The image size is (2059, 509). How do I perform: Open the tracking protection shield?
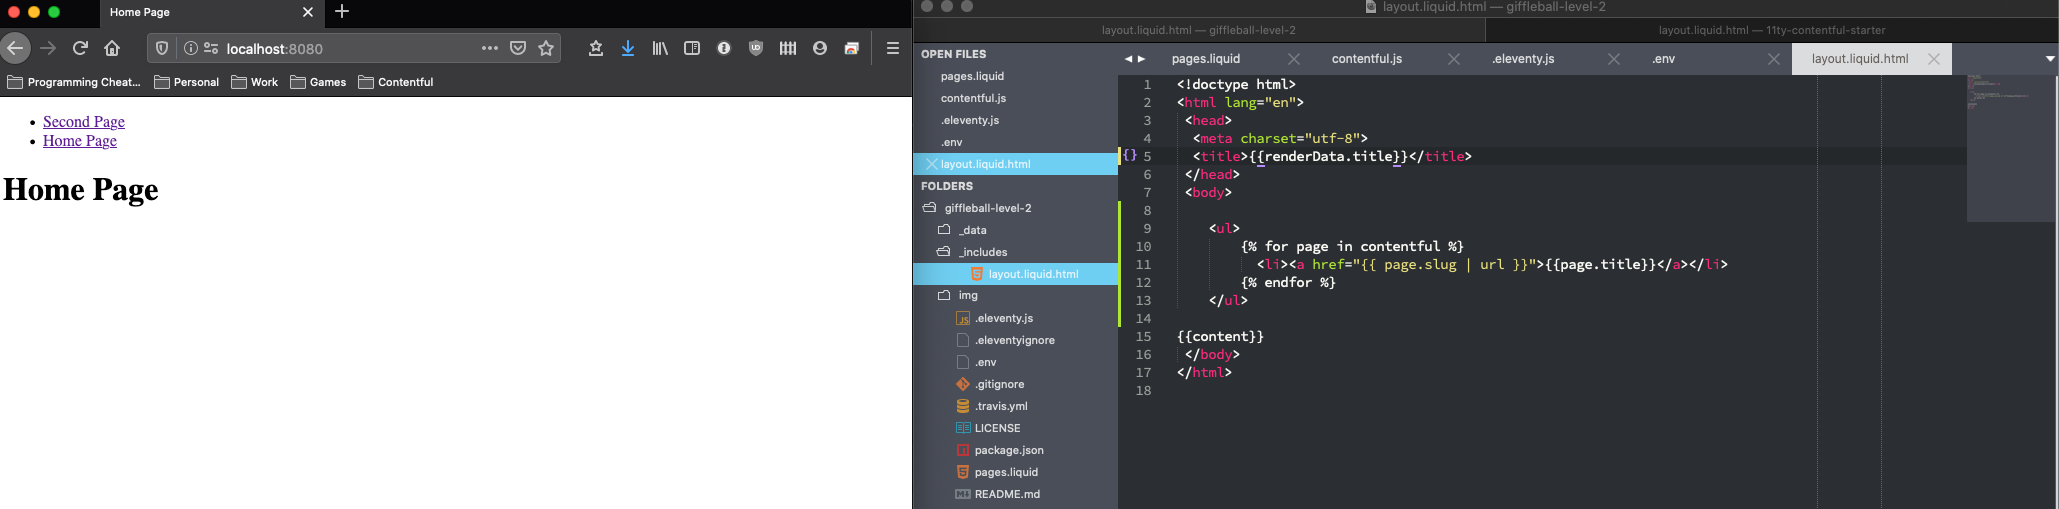pos(162,48)
